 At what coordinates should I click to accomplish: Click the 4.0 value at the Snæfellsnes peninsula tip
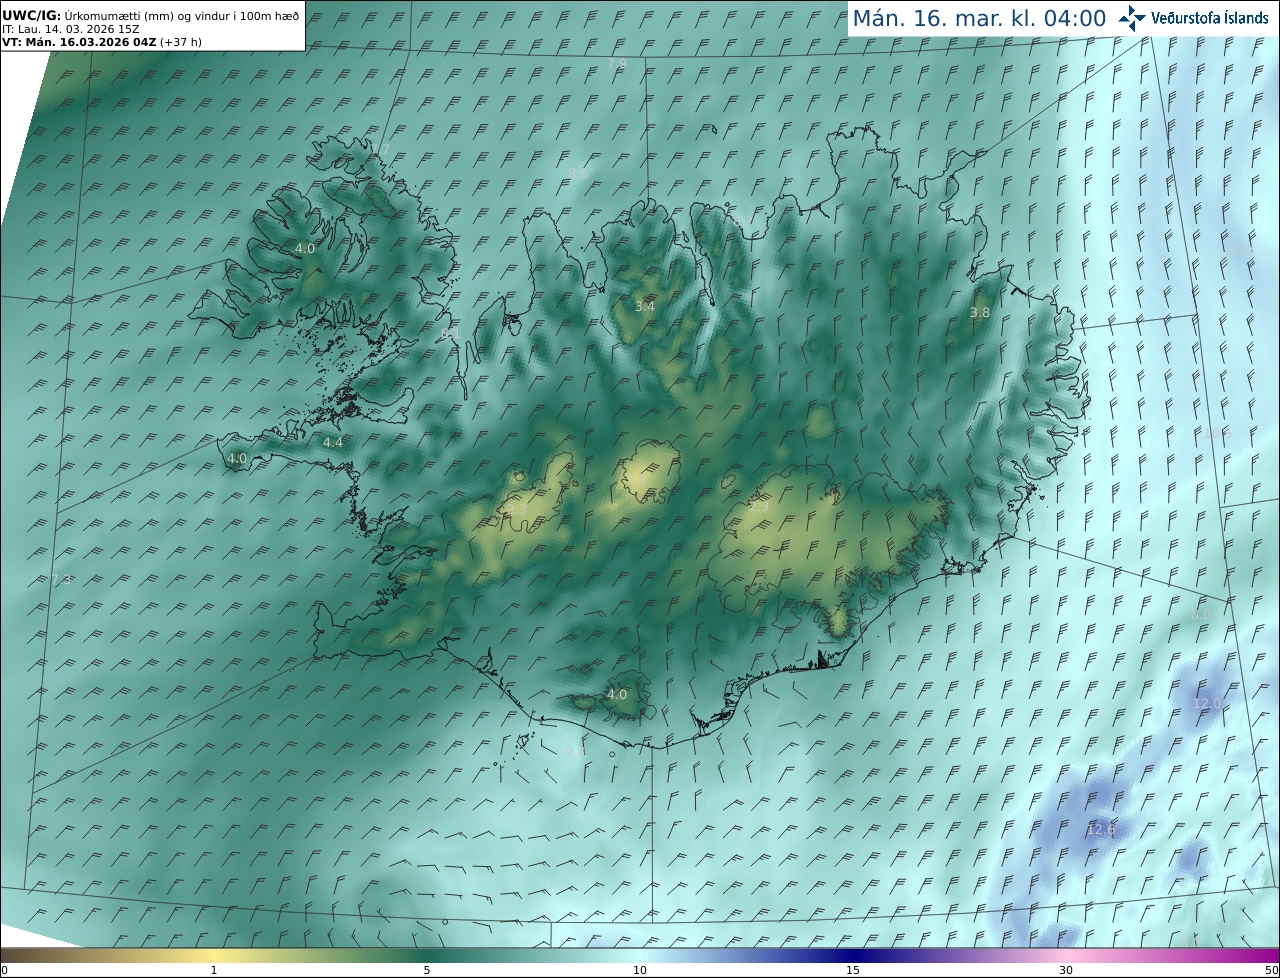(237, 459)
